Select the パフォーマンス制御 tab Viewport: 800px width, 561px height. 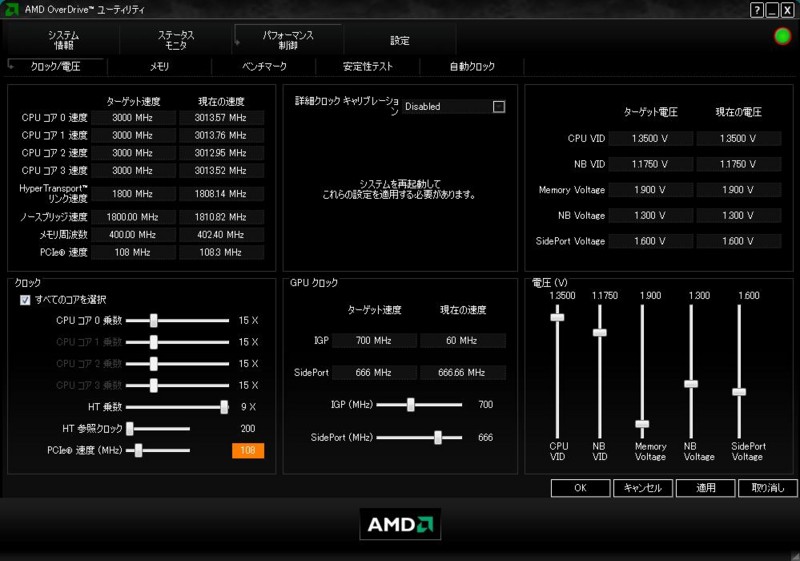(x=288, y=40)
